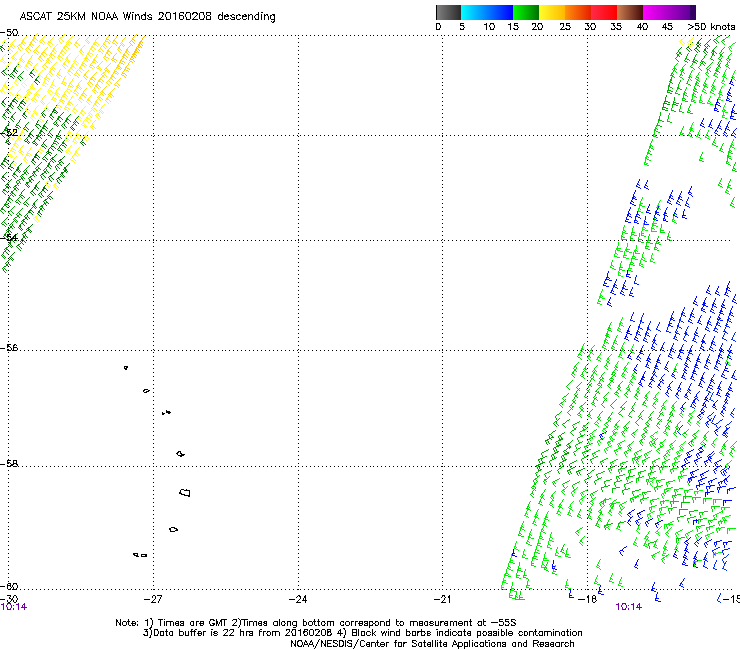This screenshot has width=740, height=650.
Task: Click the -54 latitude axis label
Action: [9, 237]
